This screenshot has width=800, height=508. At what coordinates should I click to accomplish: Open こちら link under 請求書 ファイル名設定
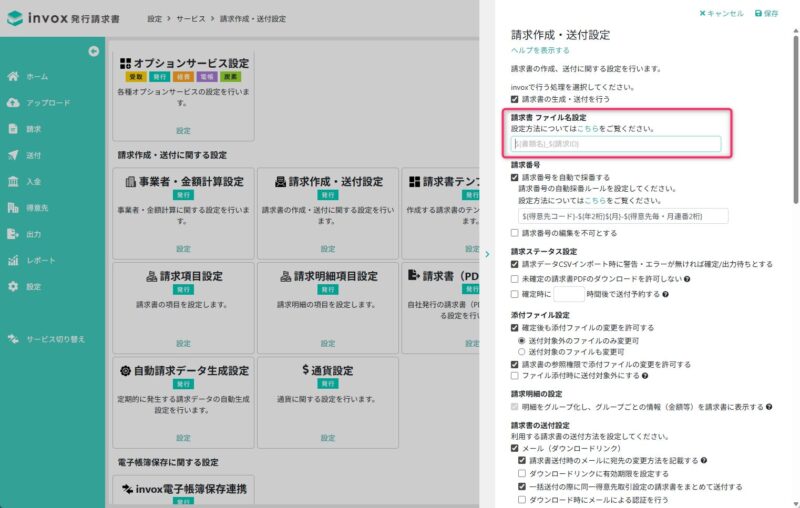(588, 129)
